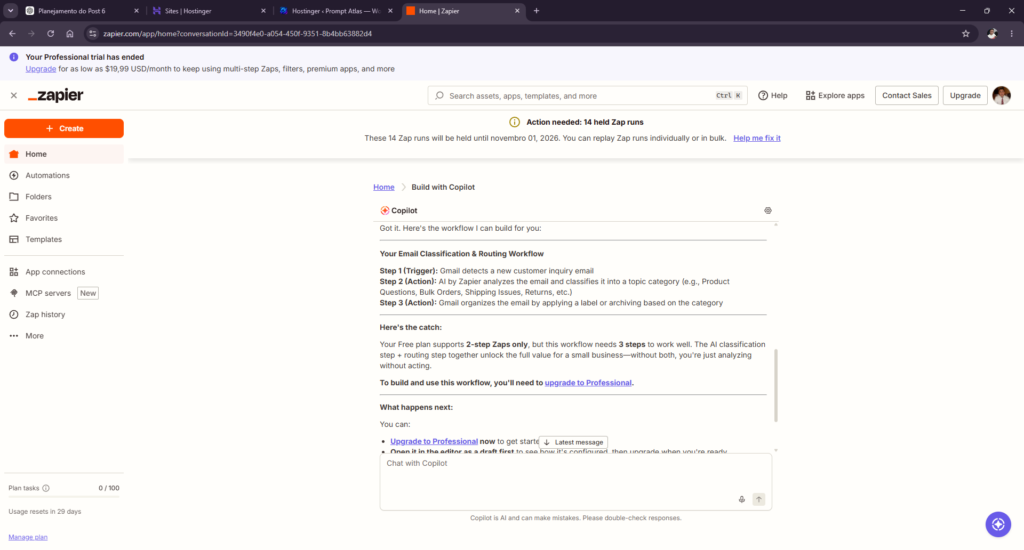This screenshot has height=550, width=1024.
Task: Click the Contact Sales button
Action: coord(906,96)
